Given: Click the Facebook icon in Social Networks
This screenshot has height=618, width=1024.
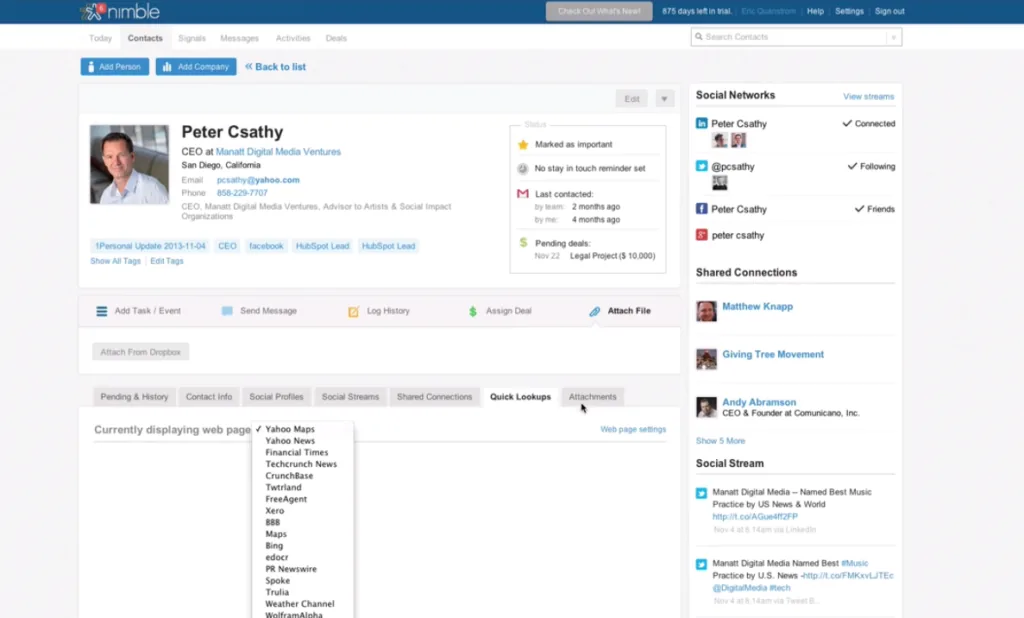Looking at the screenshot, I should [x=701, y=208].
